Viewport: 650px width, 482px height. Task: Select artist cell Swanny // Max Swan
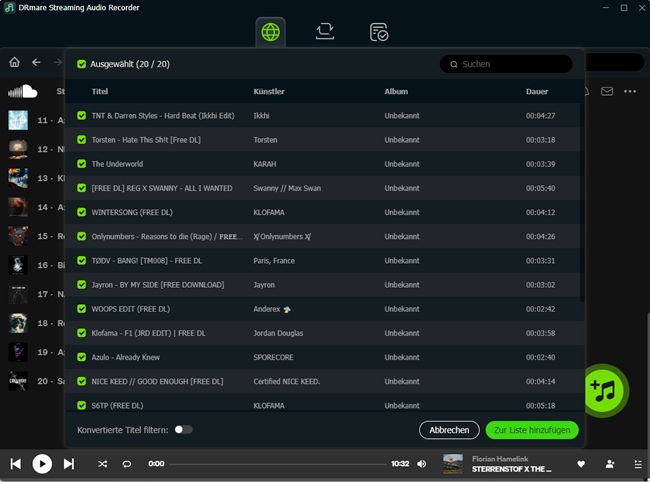(x=287, y=188)
